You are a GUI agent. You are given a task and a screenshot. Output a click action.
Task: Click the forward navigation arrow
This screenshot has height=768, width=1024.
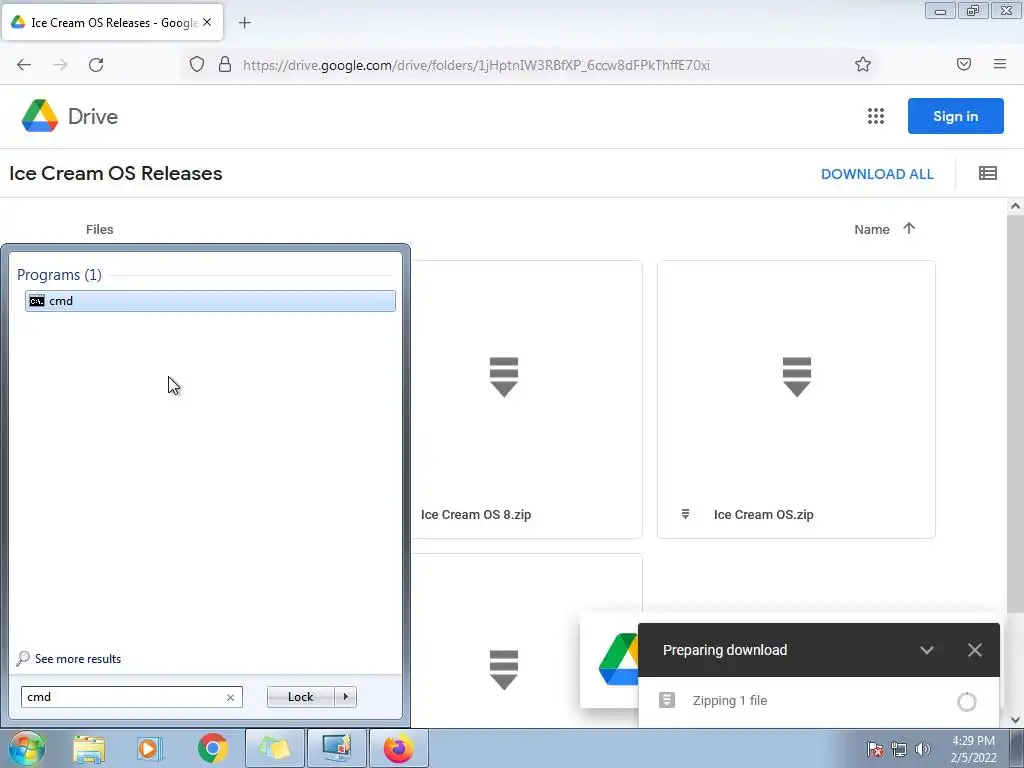[x=60, y=65]
